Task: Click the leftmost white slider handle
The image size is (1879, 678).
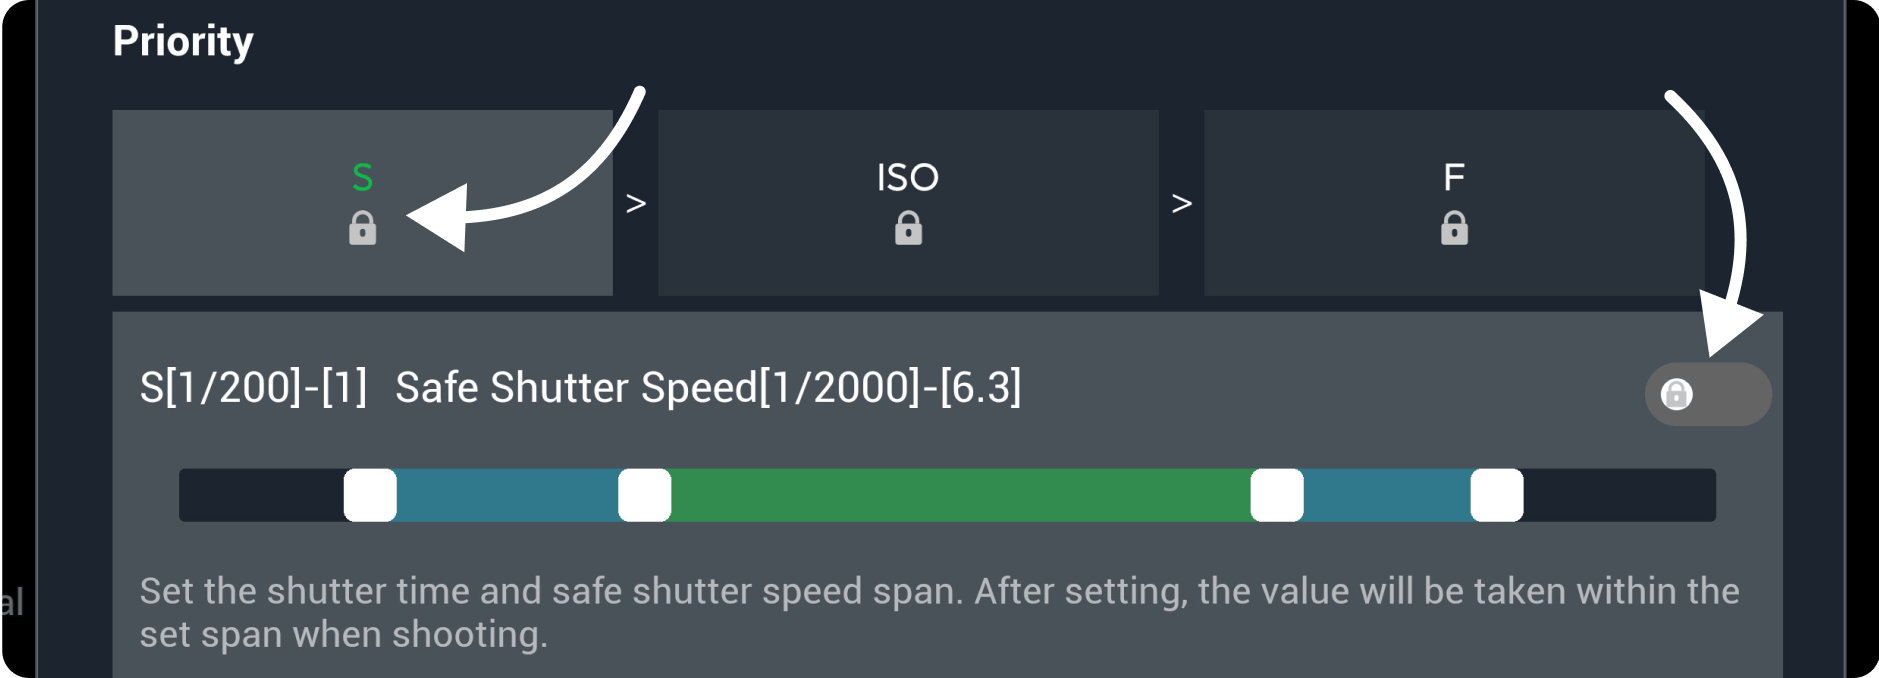Action: 370,495
